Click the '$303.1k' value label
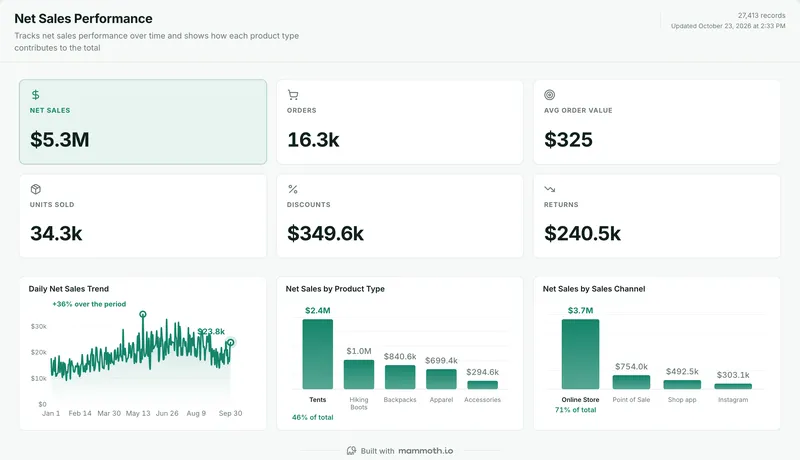Image resolution: width=800 pixels, height=460 pixels. point(733,375)
